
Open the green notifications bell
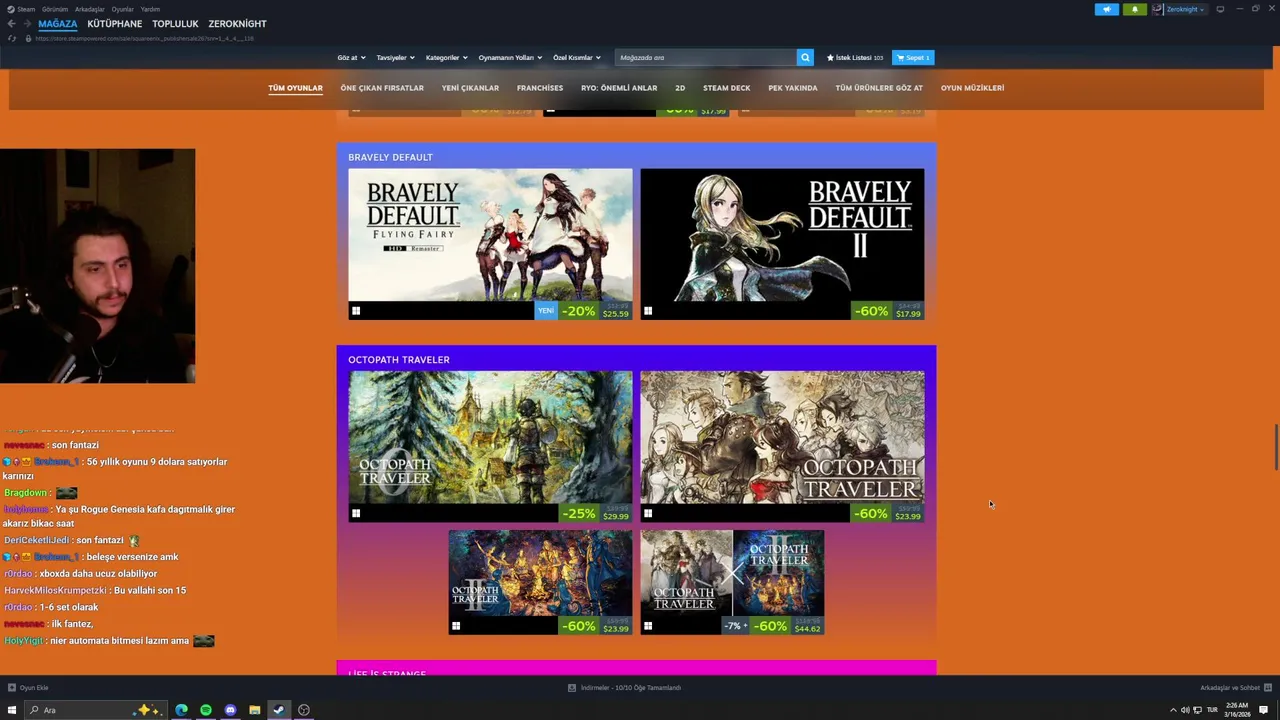coord(1135,9)
